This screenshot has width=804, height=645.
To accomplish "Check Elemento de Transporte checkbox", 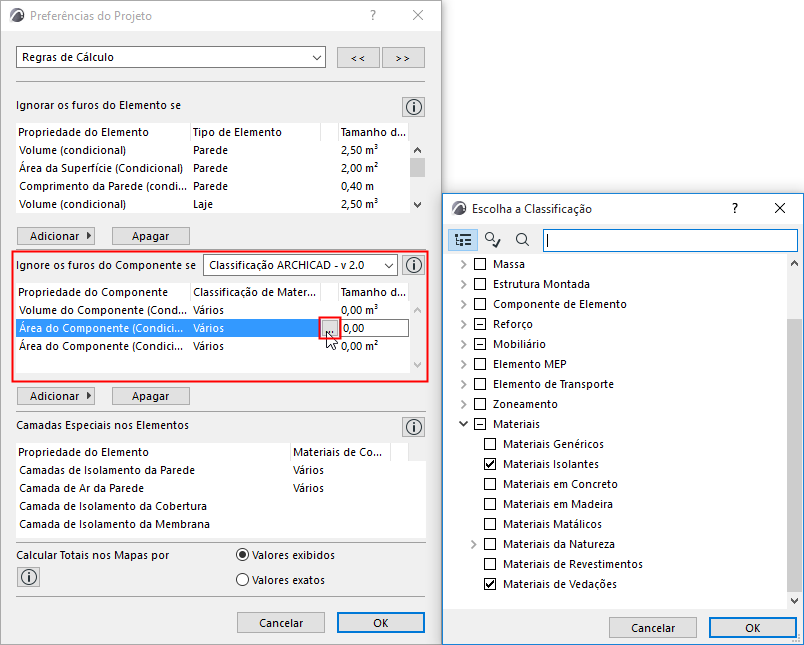I will [480, 384].
